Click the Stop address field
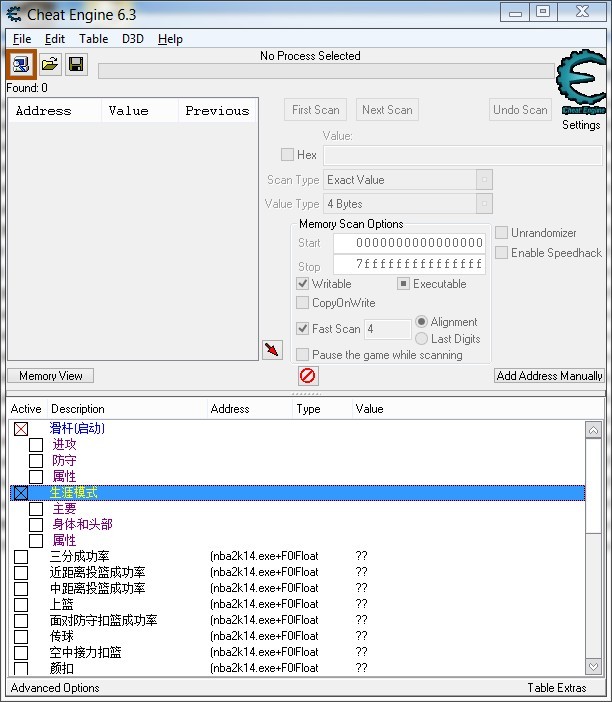Image resolution: width=612 pixels, height=702 pixels. (409, 264)
